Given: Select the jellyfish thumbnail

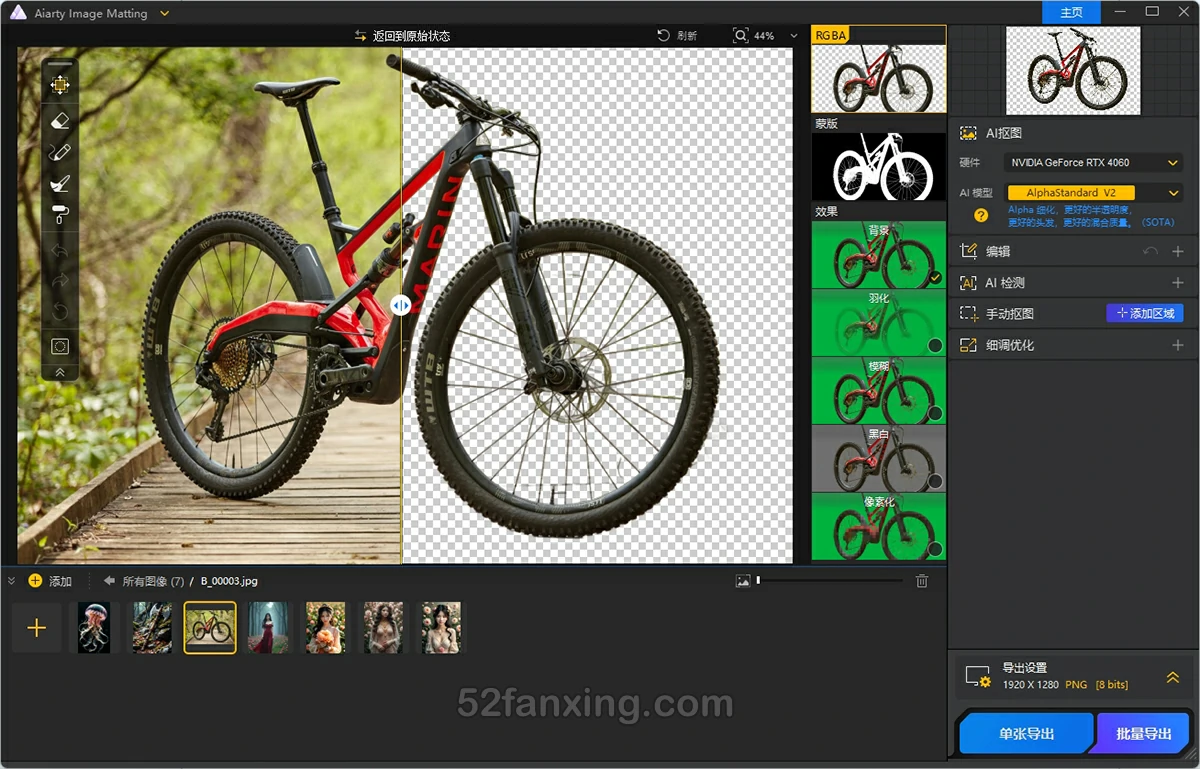Looking at the screenshot, I should click(94, 628).
